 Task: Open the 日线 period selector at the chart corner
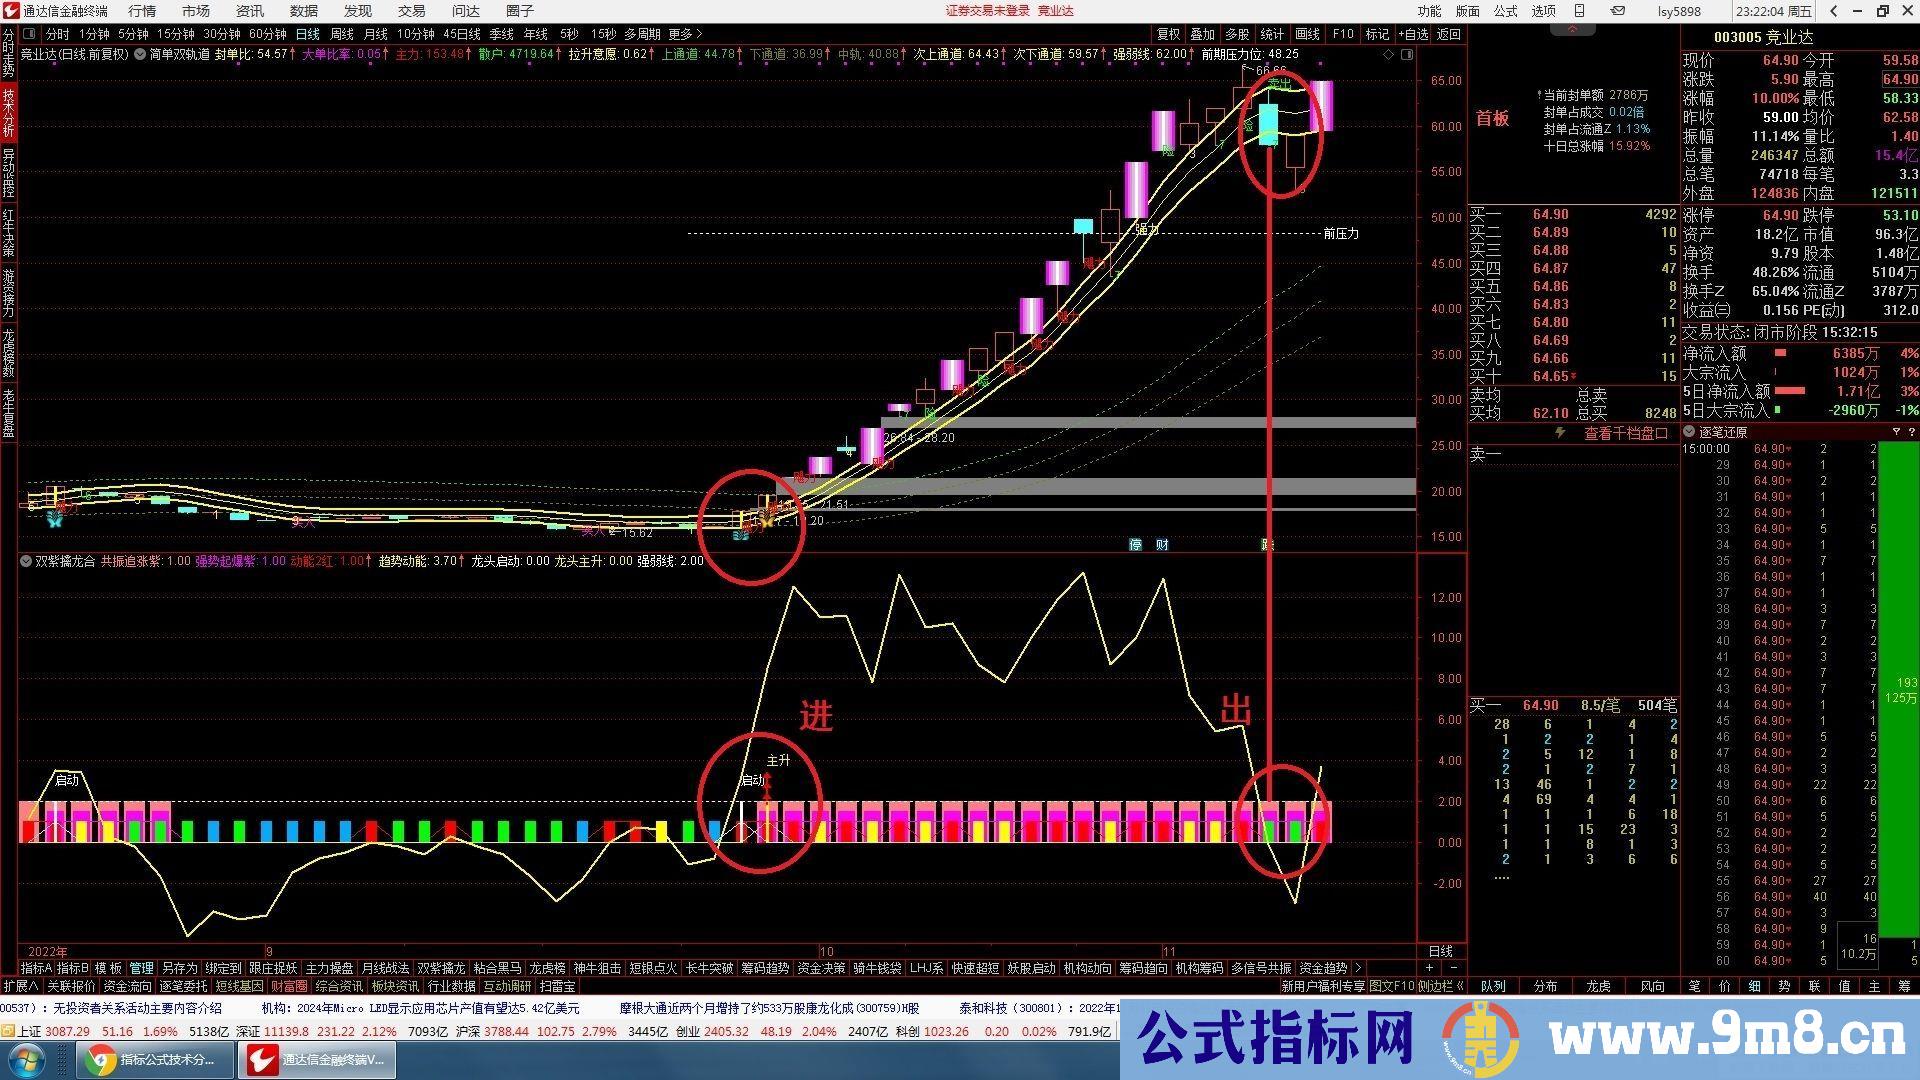[x=1440, y=951]
